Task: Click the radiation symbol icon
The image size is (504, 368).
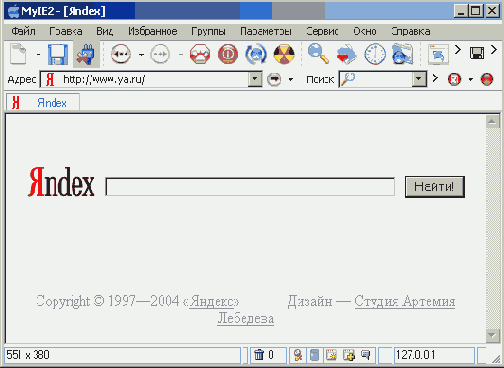Action: [284, 54]
